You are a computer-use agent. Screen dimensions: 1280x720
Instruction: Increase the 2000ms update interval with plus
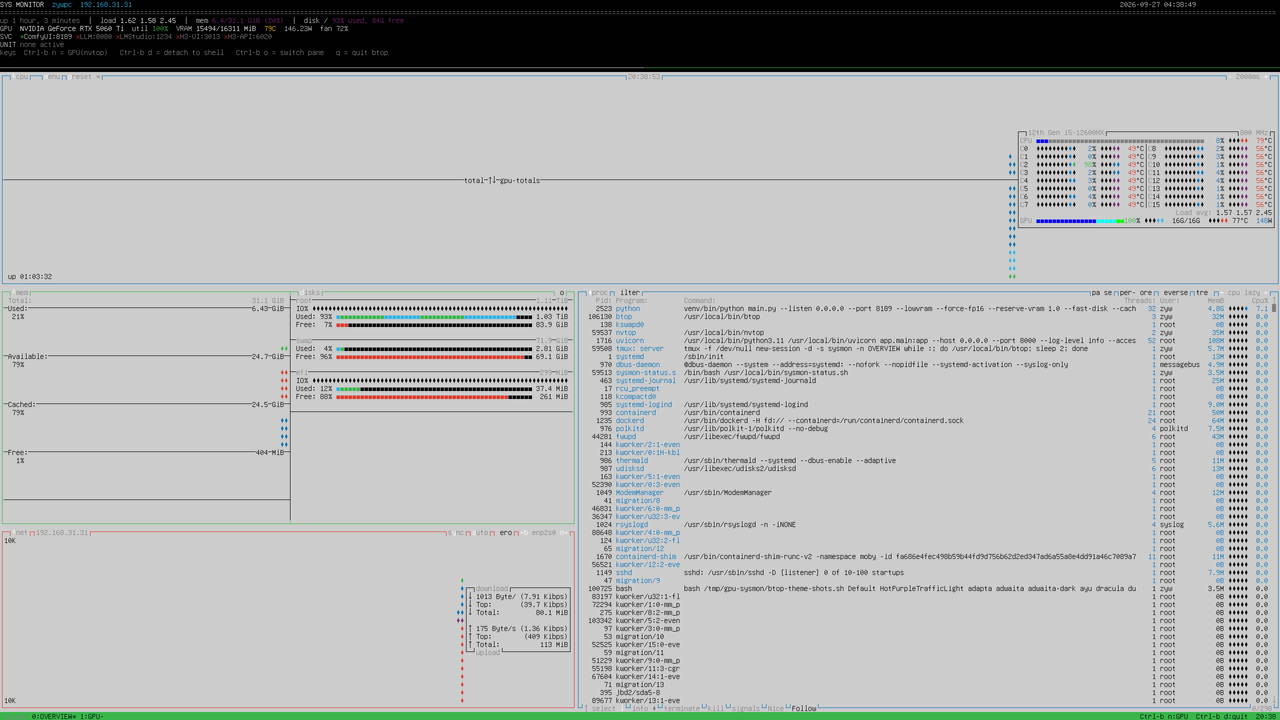1266,77
